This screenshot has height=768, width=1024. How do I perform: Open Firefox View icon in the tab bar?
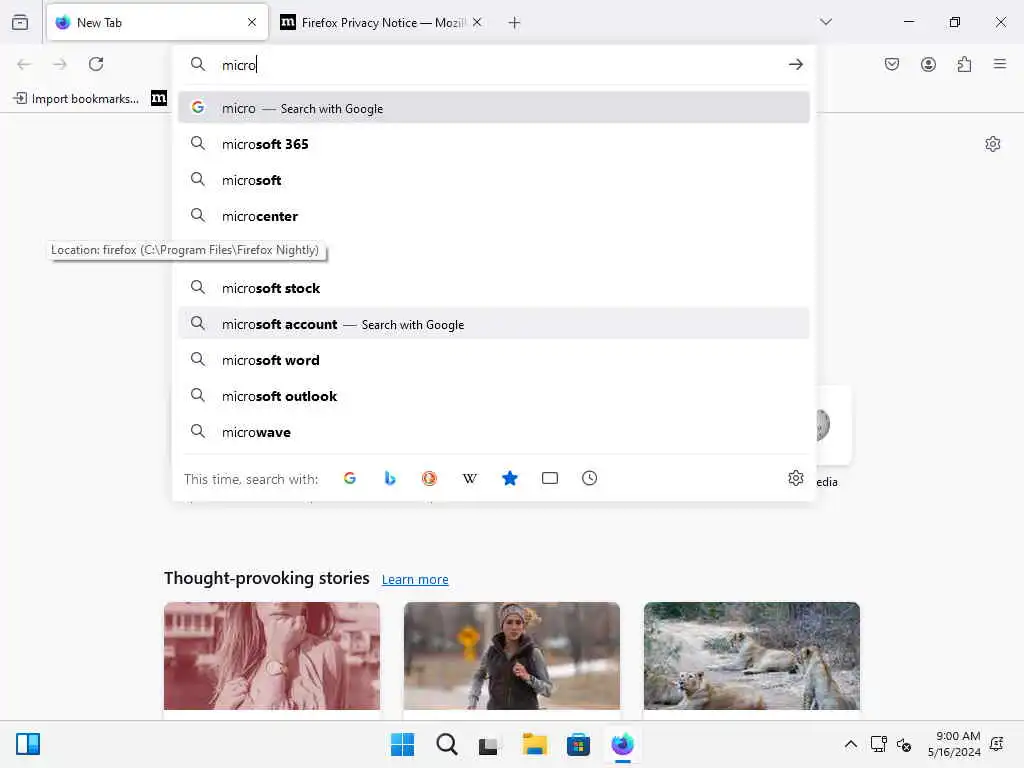pos(20,22)
